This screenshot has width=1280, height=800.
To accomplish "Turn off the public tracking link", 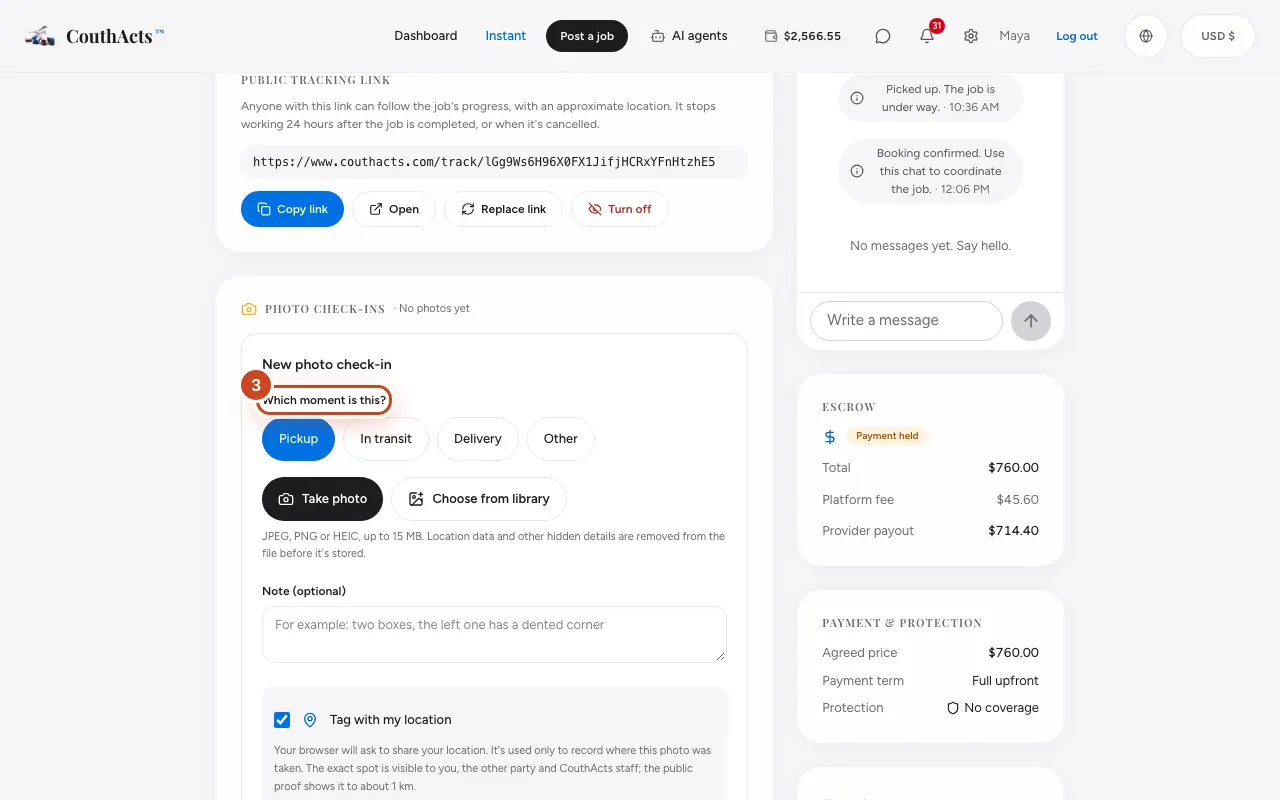I will point(620,209).
